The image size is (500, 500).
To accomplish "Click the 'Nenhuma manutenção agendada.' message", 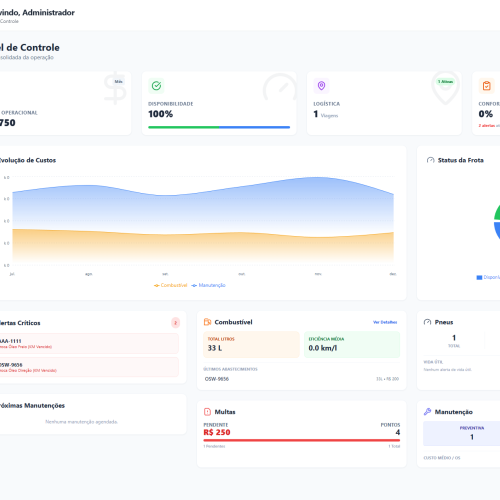I will 81,422.
